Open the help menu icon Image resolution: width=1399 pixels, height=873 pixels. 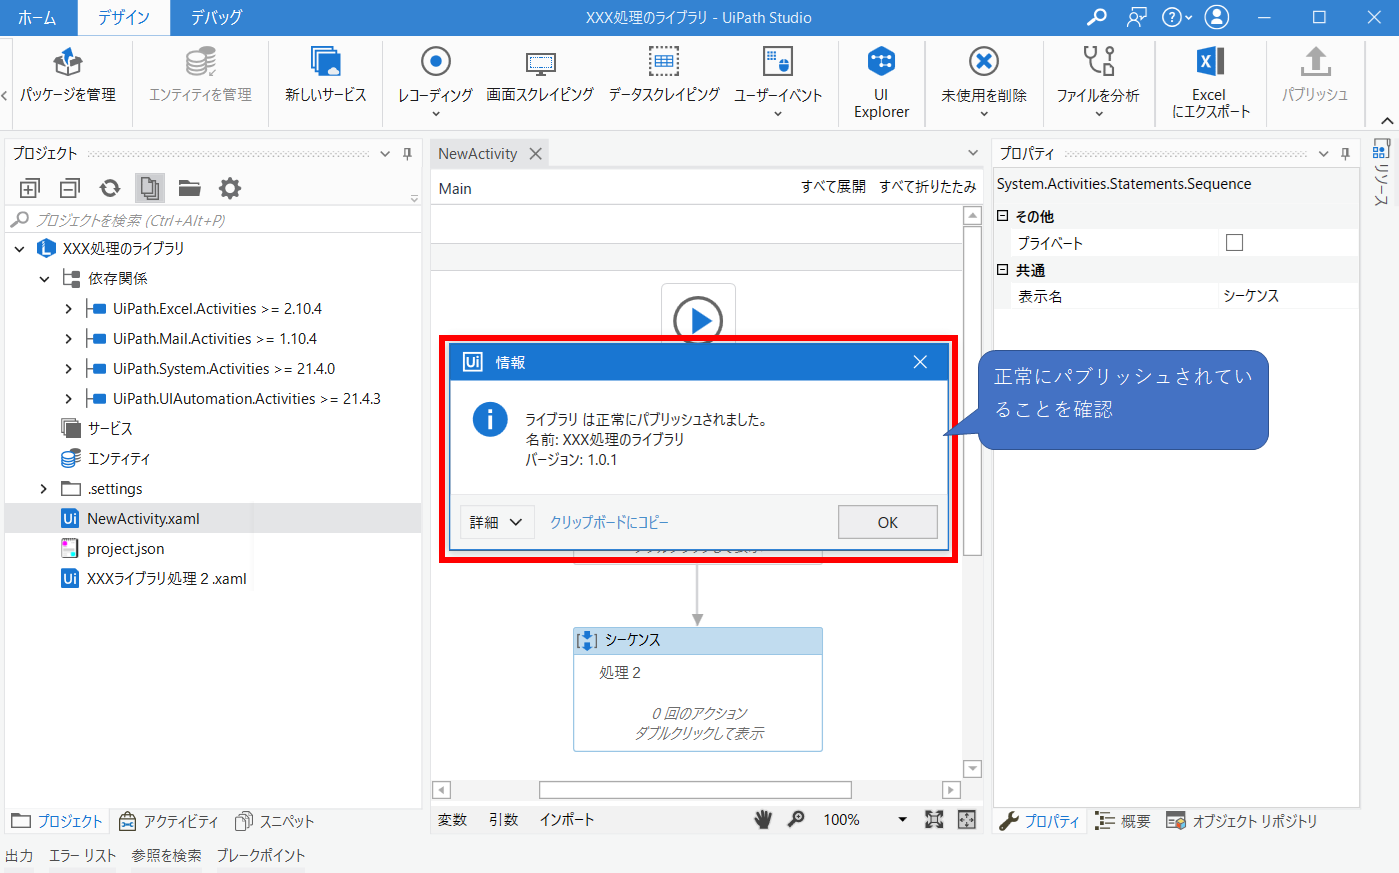(x=1176, y=17)
